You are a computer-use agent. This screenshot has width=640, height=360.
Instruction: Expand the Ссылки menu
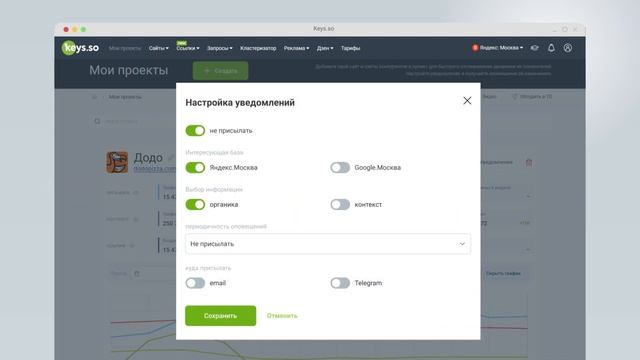tap(188, 48)
